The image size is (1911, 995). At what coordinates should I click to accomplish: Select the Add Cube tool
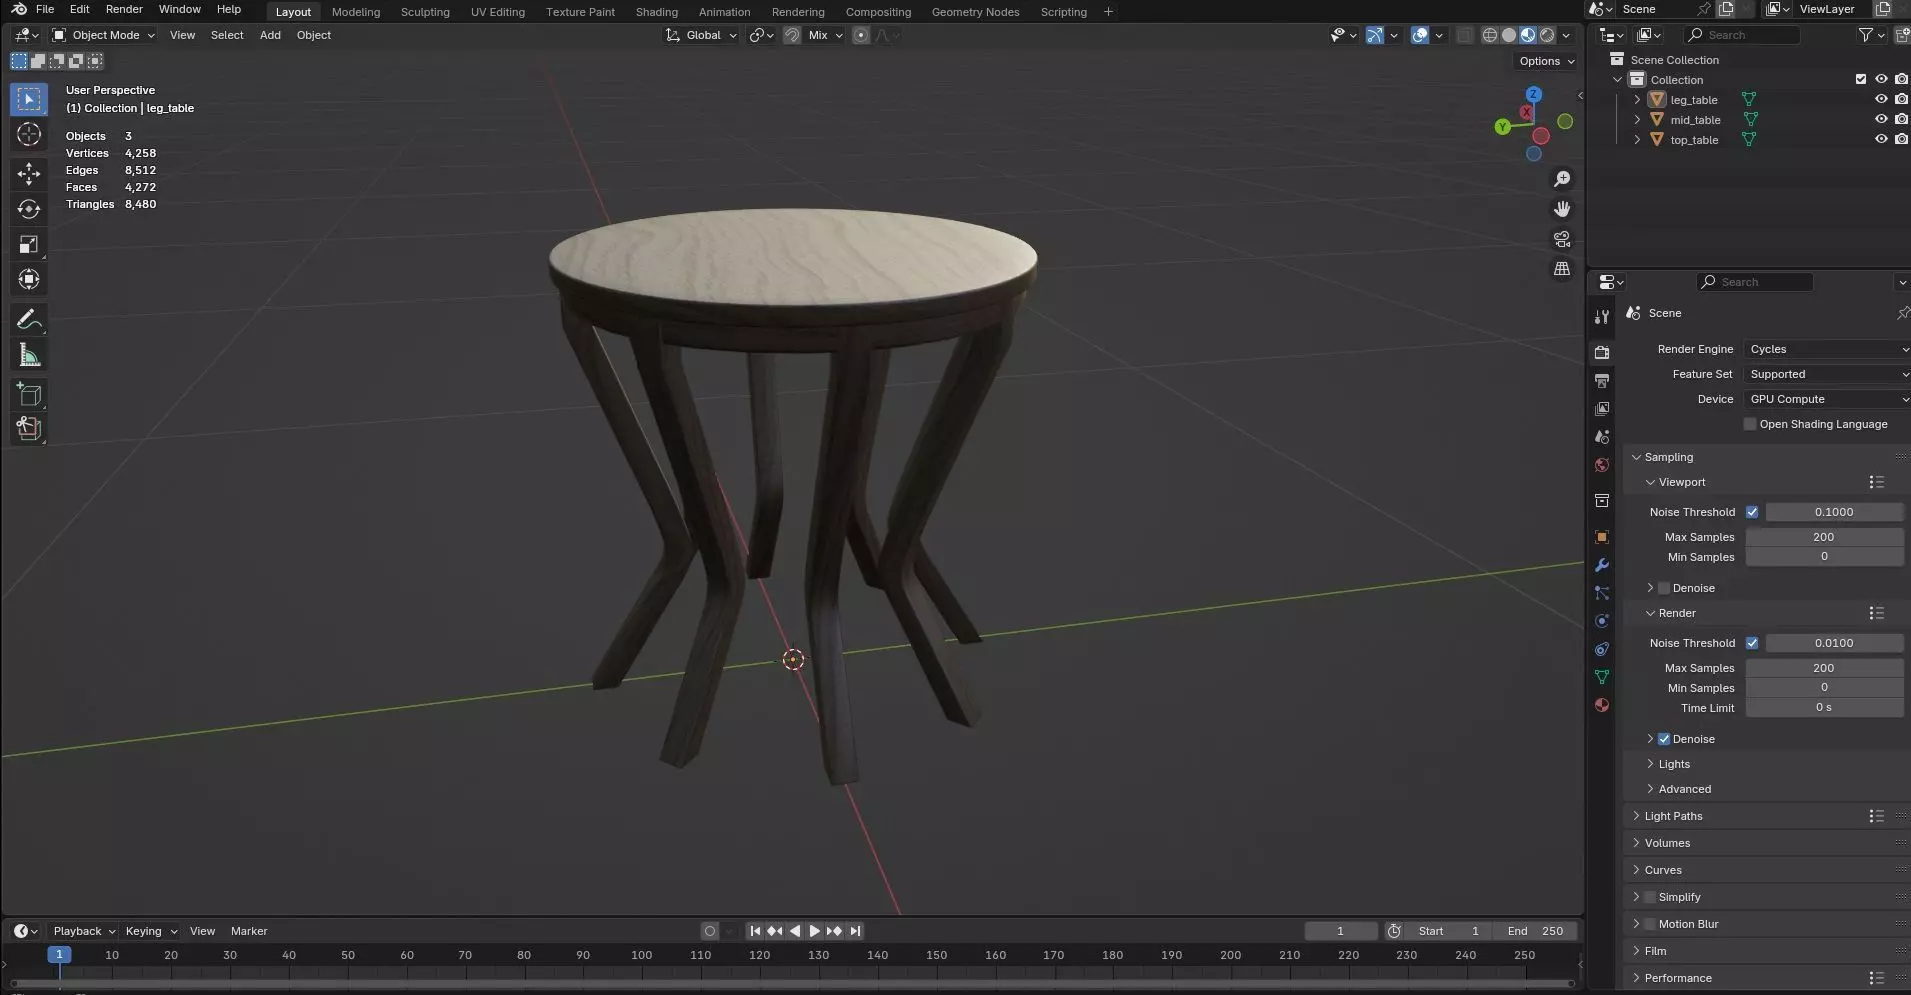29,394
